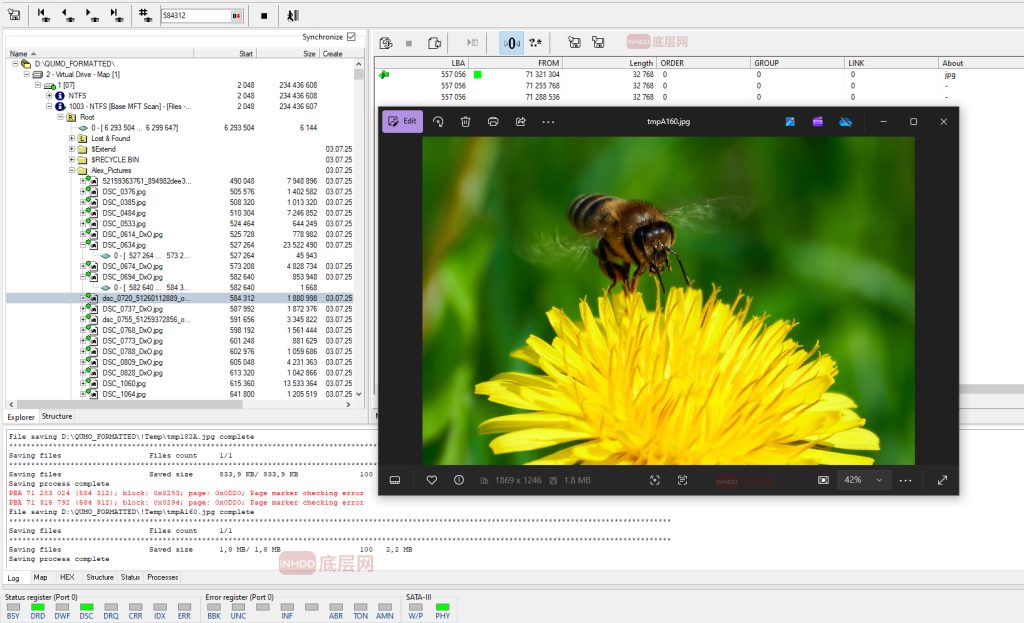This screenshot has height=623, width=1024.
Task: Rotate the image in photo viewer
Action: (438, 121)
